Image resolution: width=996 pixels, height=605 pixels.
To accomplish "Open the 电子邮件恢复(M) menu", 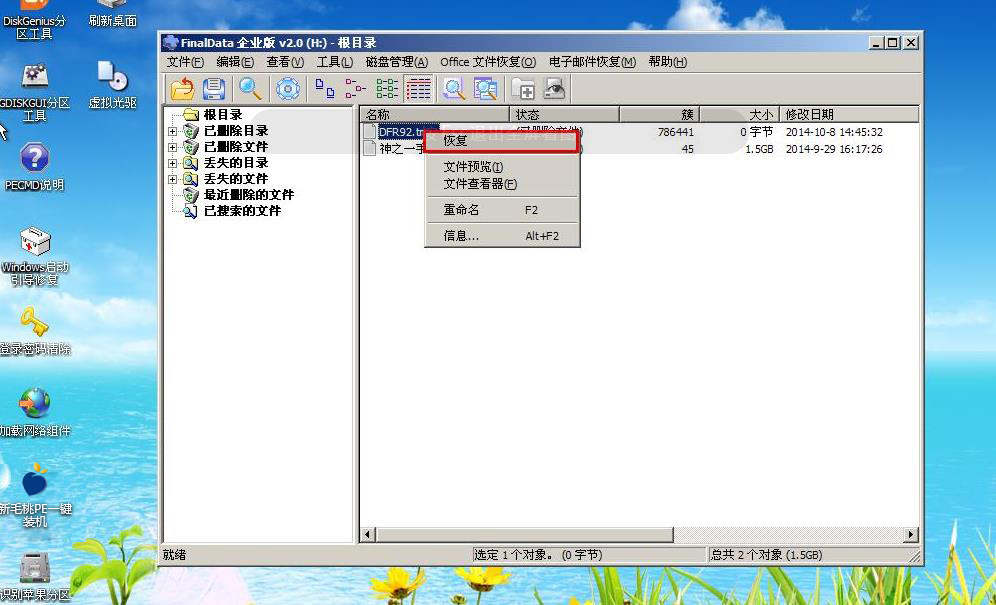I will point(592,62).
